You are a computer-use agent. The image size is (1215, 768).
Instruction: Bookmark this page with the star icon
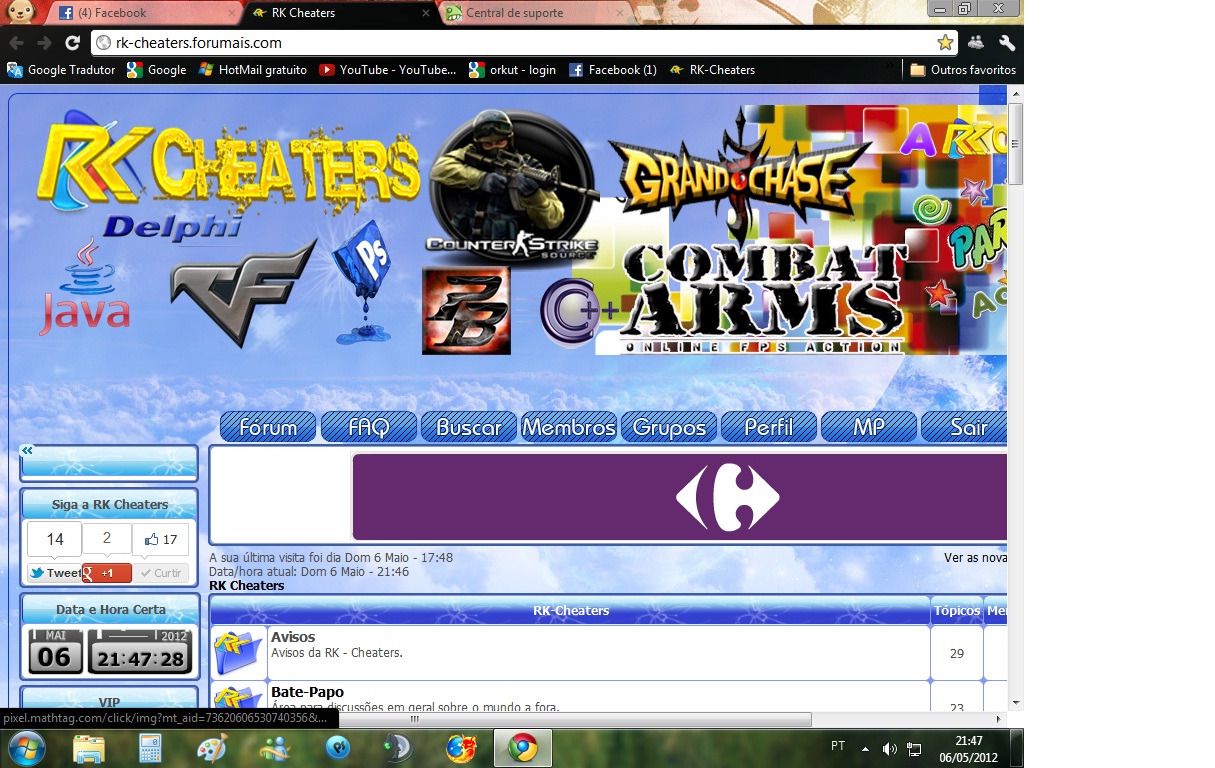944,43
